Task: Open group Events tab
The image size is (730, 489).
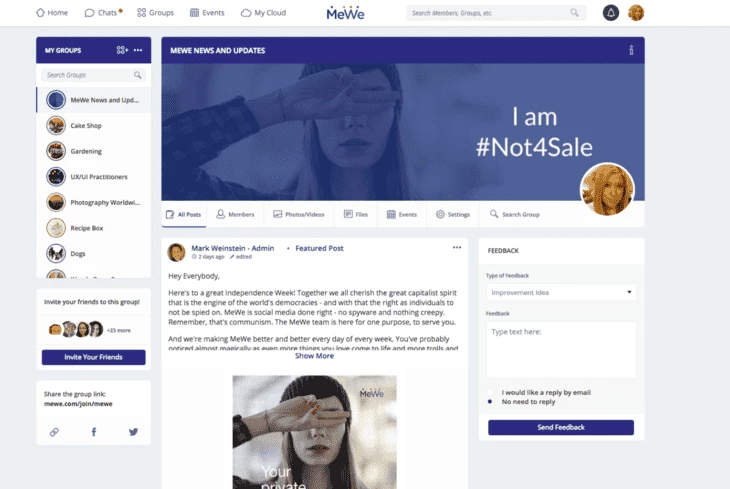Action: click(x=402, y=214)
